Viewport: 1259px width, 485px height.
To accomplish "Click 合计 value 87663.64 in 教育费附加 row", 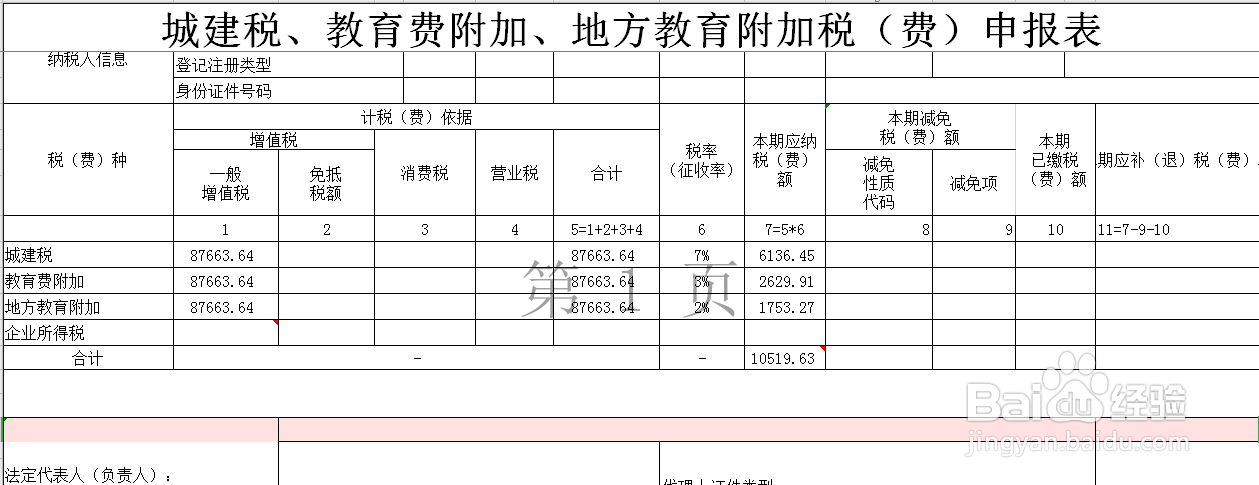I will click(x=606, y=281).
